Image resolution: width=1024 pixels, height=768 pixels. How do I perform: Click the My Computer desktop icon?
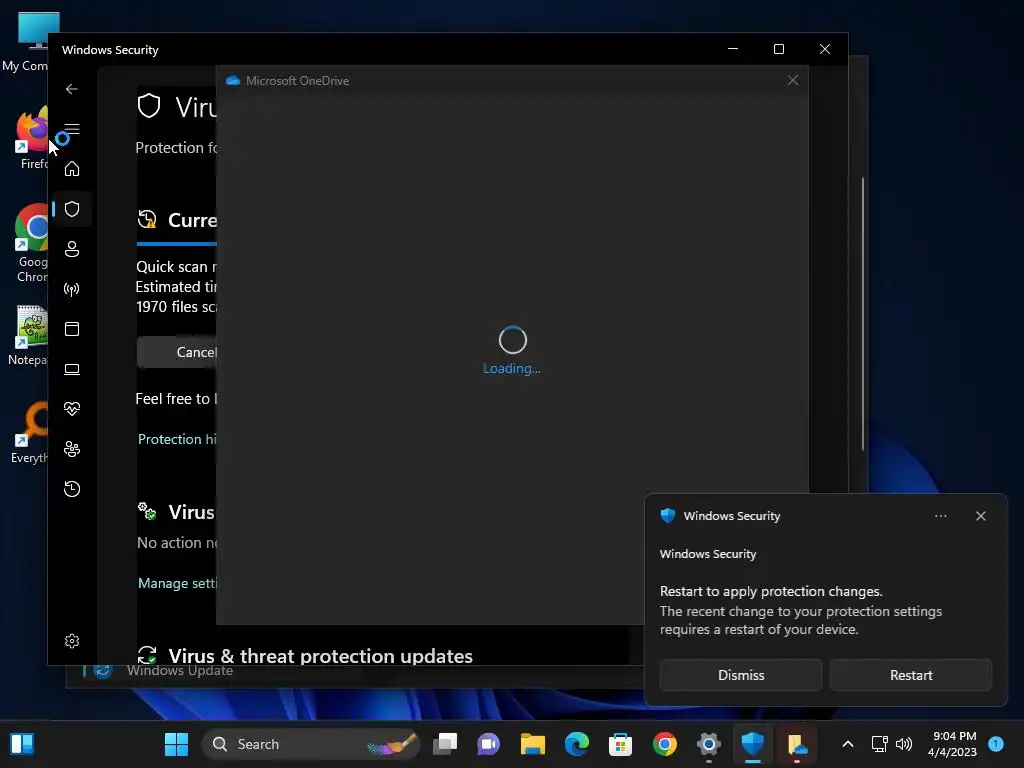click(x=29, y=42)
